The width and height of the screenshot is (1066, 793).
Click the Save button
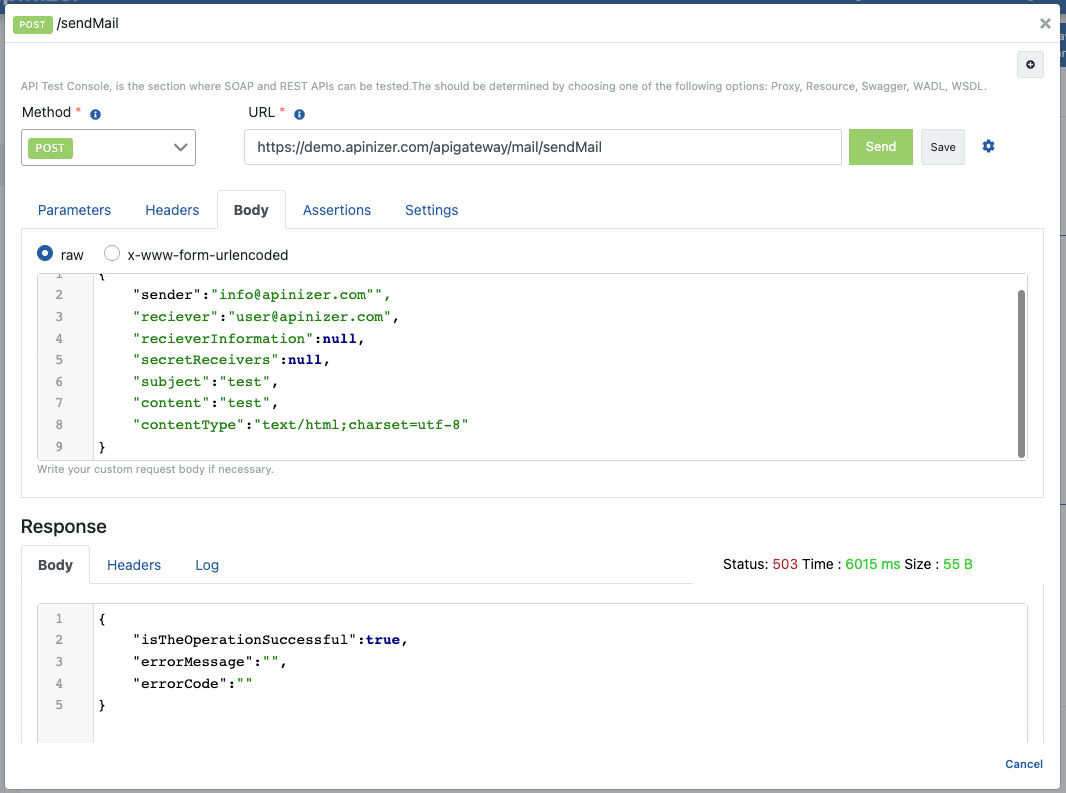pos(942,147)
